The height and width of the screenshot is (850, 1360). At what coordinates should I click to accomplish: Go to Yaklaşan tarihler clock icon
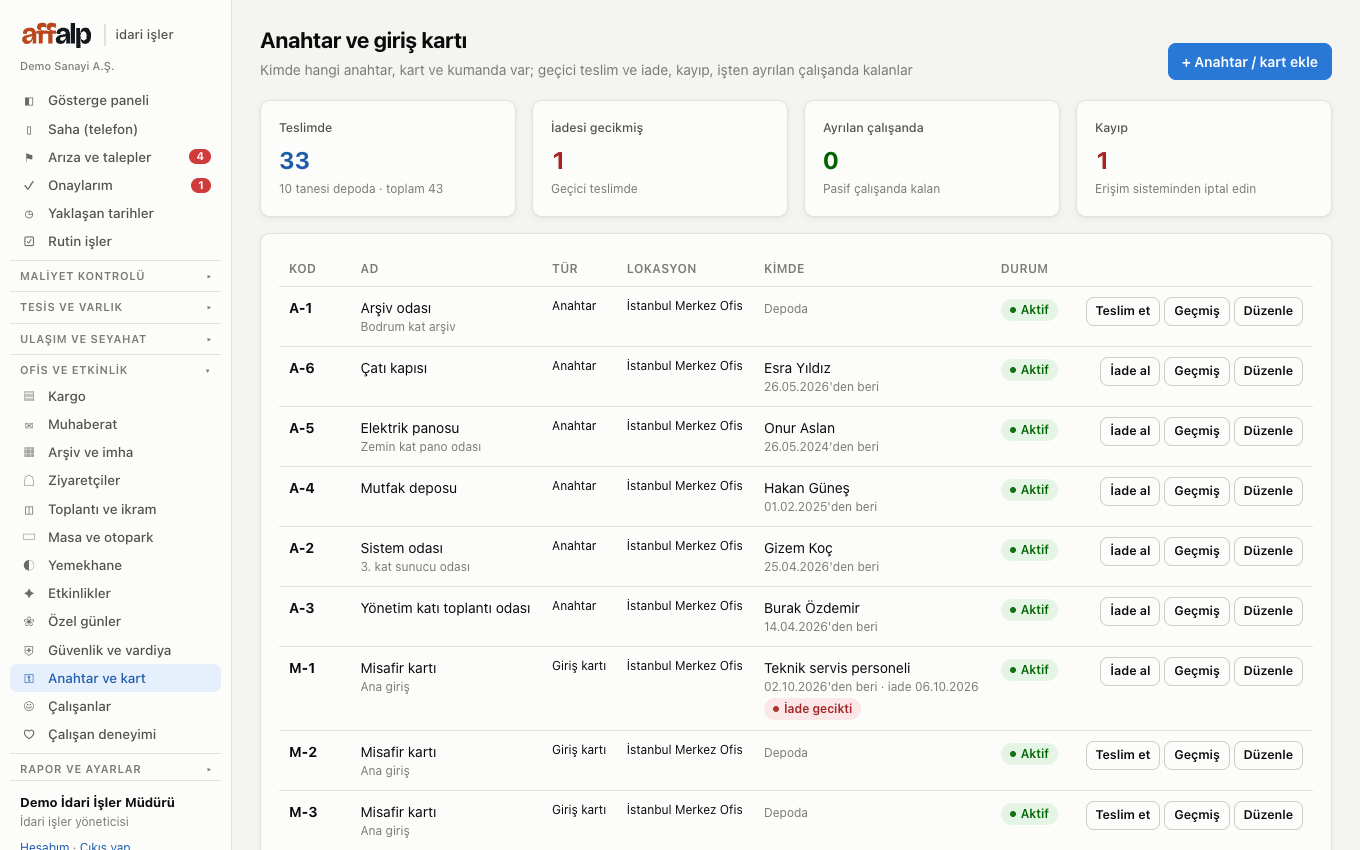pyautogui.click(x=29, y=213)
